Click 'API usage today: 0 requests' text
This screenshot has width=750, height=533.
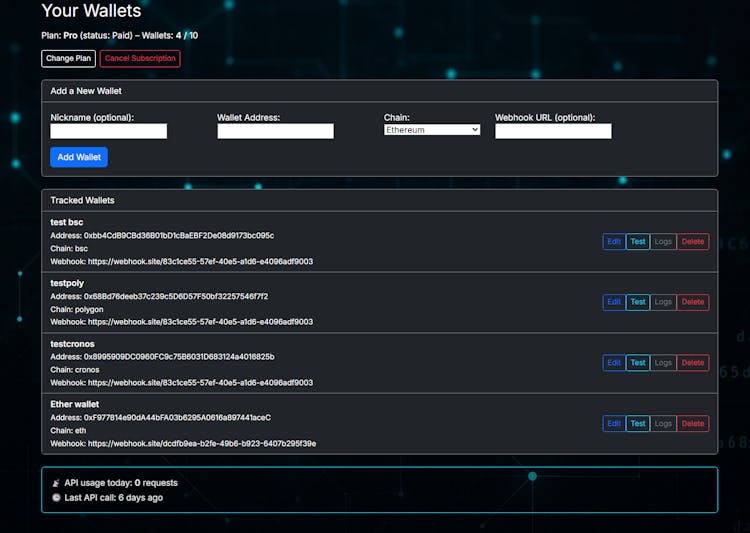pyautogui.click(x=121, y=483)
